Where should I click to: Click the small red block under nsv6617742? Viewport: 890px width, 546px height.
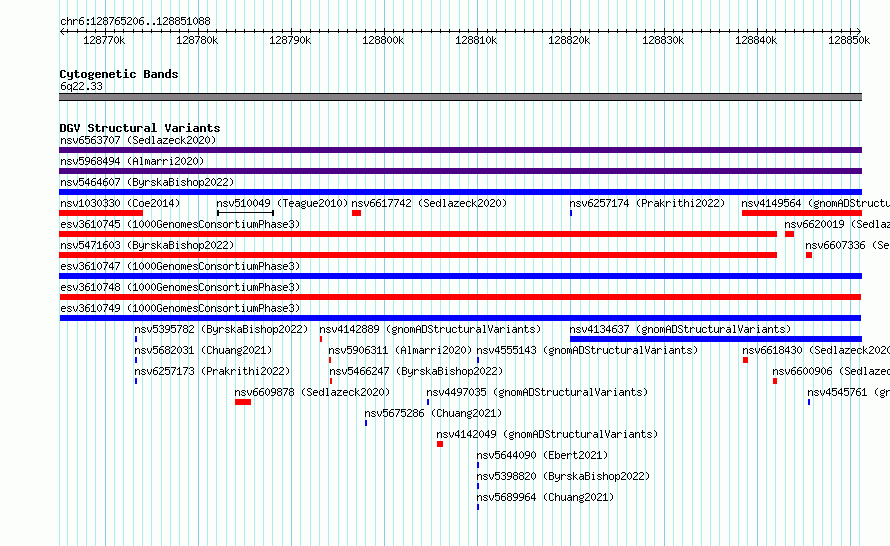click(x=356, y=213)
